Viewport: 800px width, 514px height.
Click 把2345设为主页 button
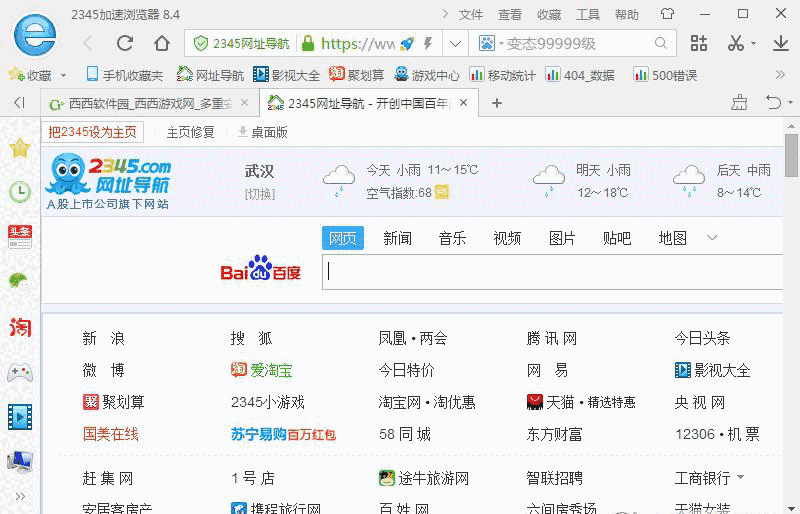[93, 132]
